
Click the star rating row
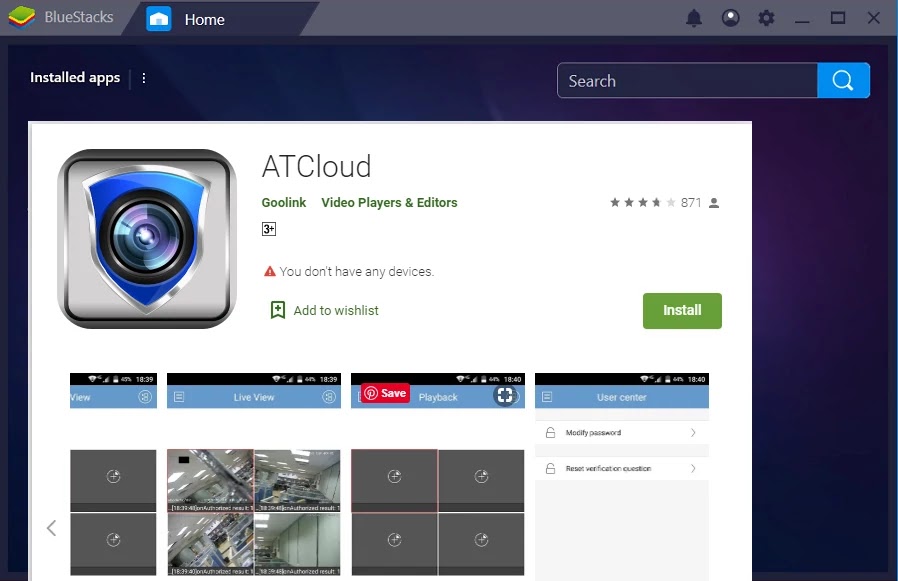(643, 202)
